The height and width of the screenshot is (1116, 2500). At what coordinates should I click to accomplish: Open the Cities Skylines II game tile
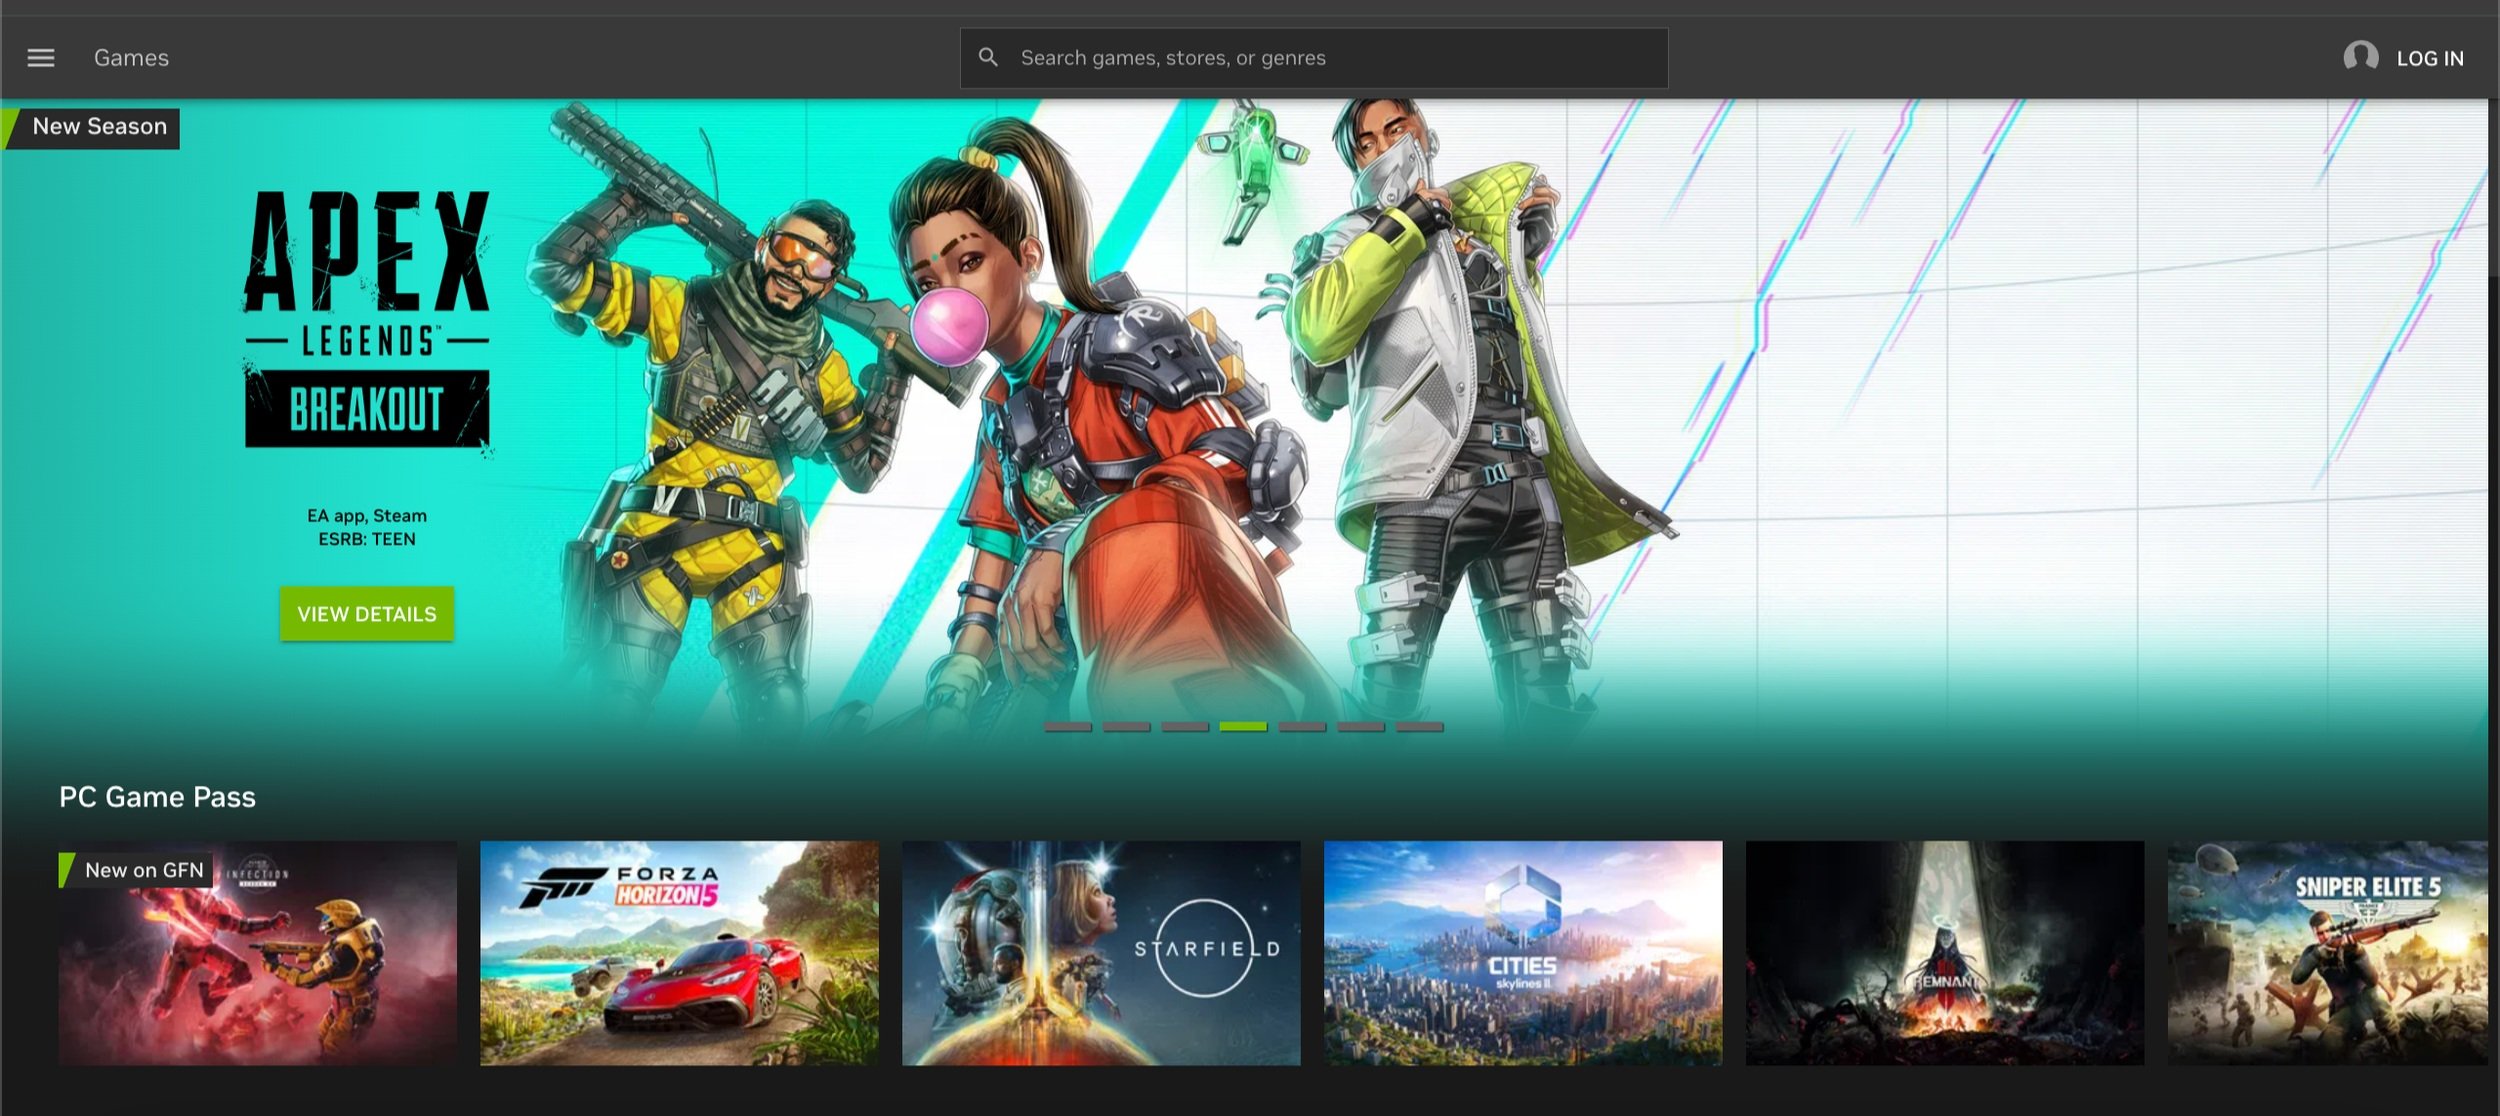(x=1523, y=952)
